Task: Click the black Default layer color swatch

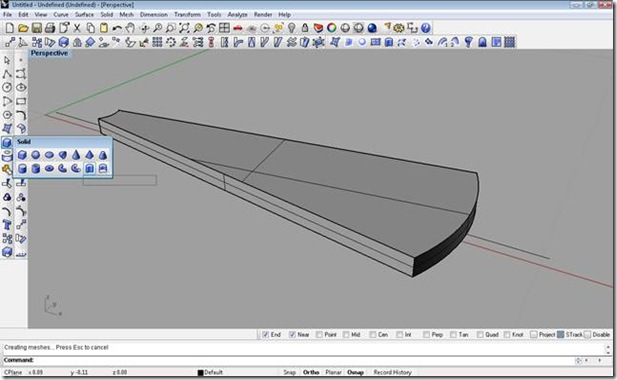Action: [x=200, y=373]
